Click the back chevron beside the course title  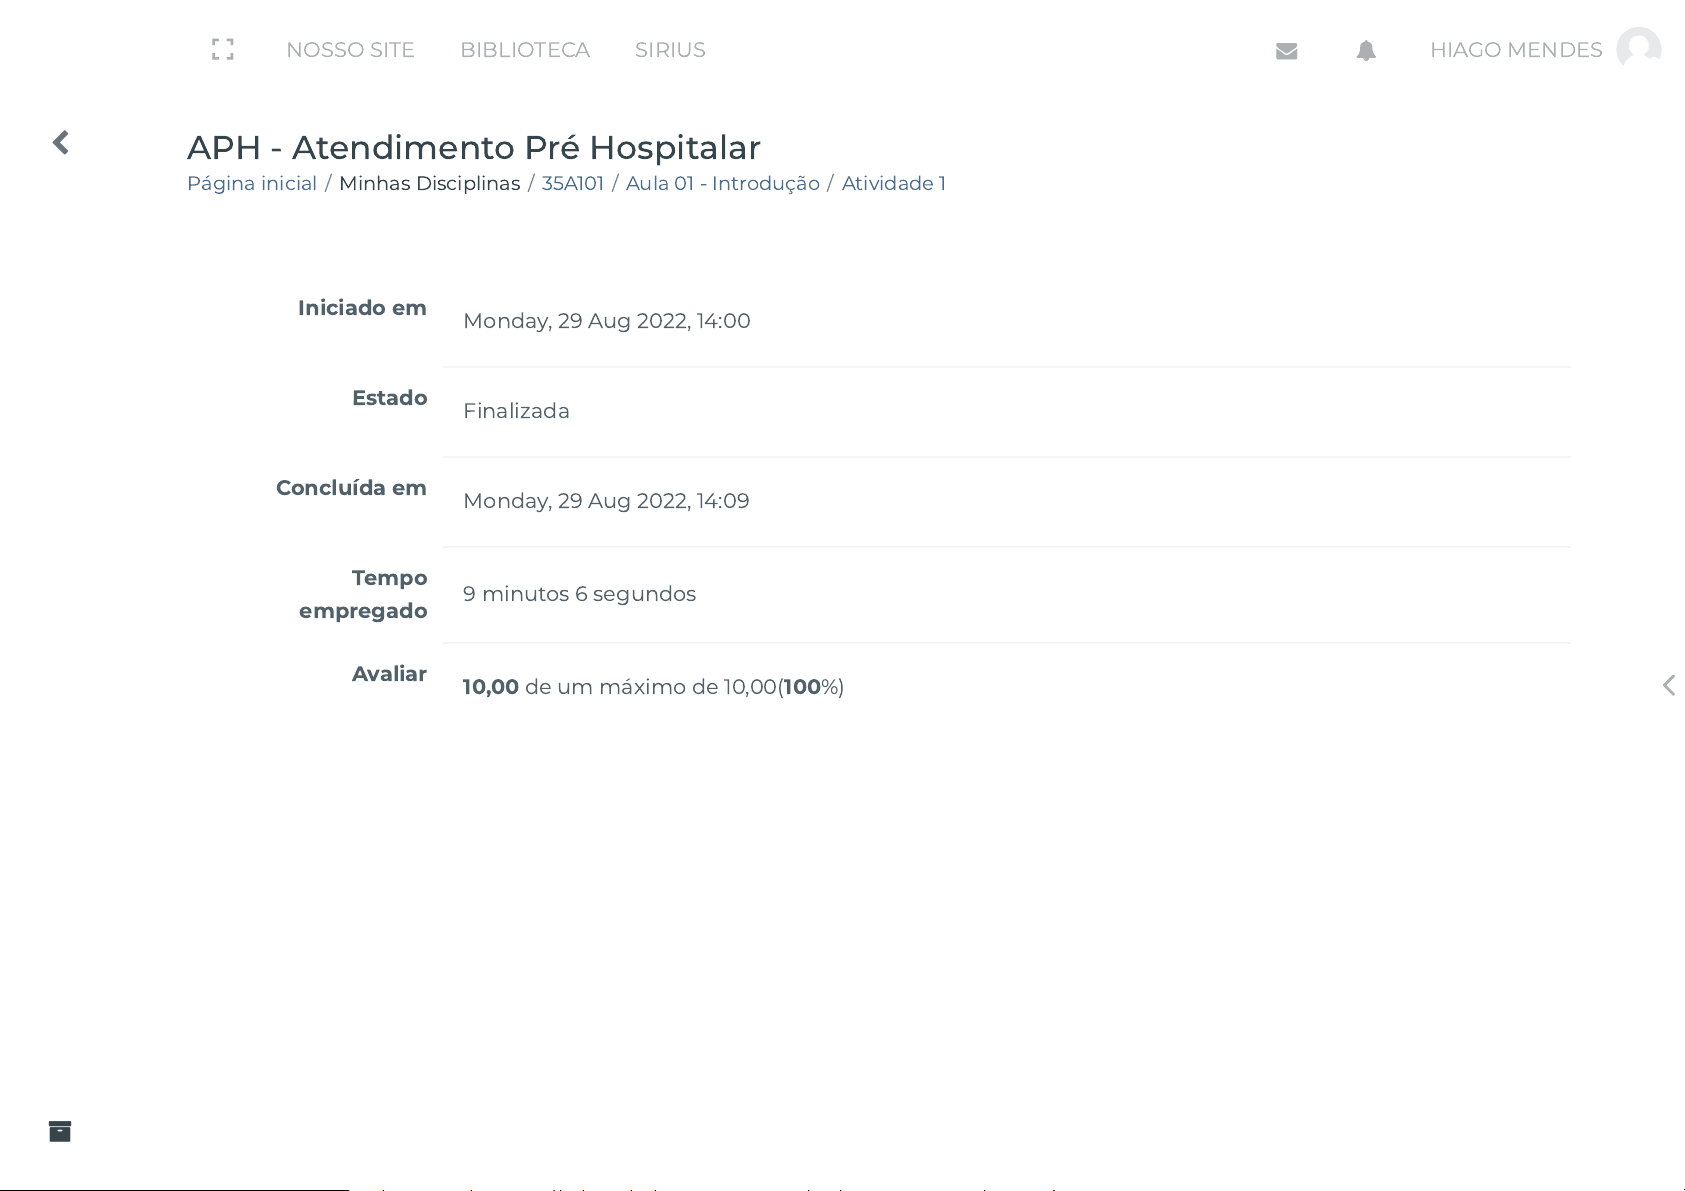pyautogui.click(x=61, y=142)
